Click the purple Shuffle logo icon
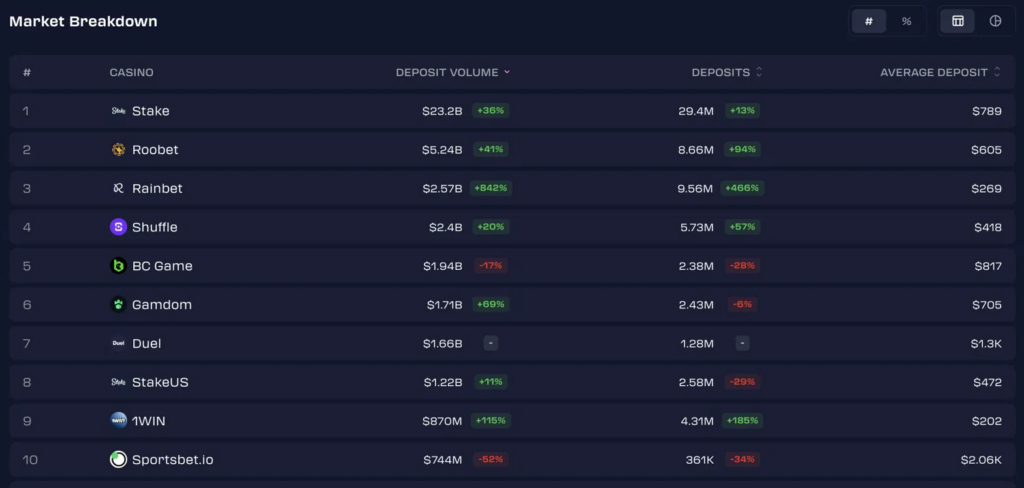Viewport: 1024px width, 488px height. [x=118, y=227]
